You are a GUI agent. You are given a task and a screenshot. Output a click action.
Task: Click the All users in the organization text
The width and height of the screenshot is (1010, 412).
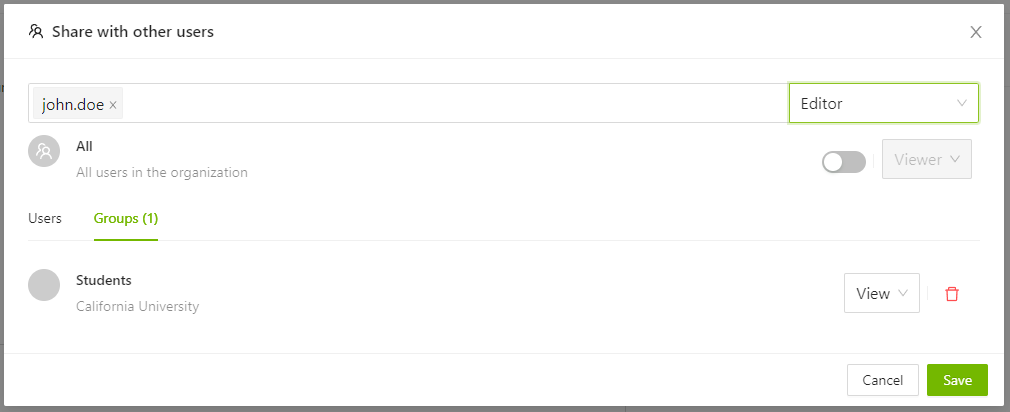(x=161, y=172)
